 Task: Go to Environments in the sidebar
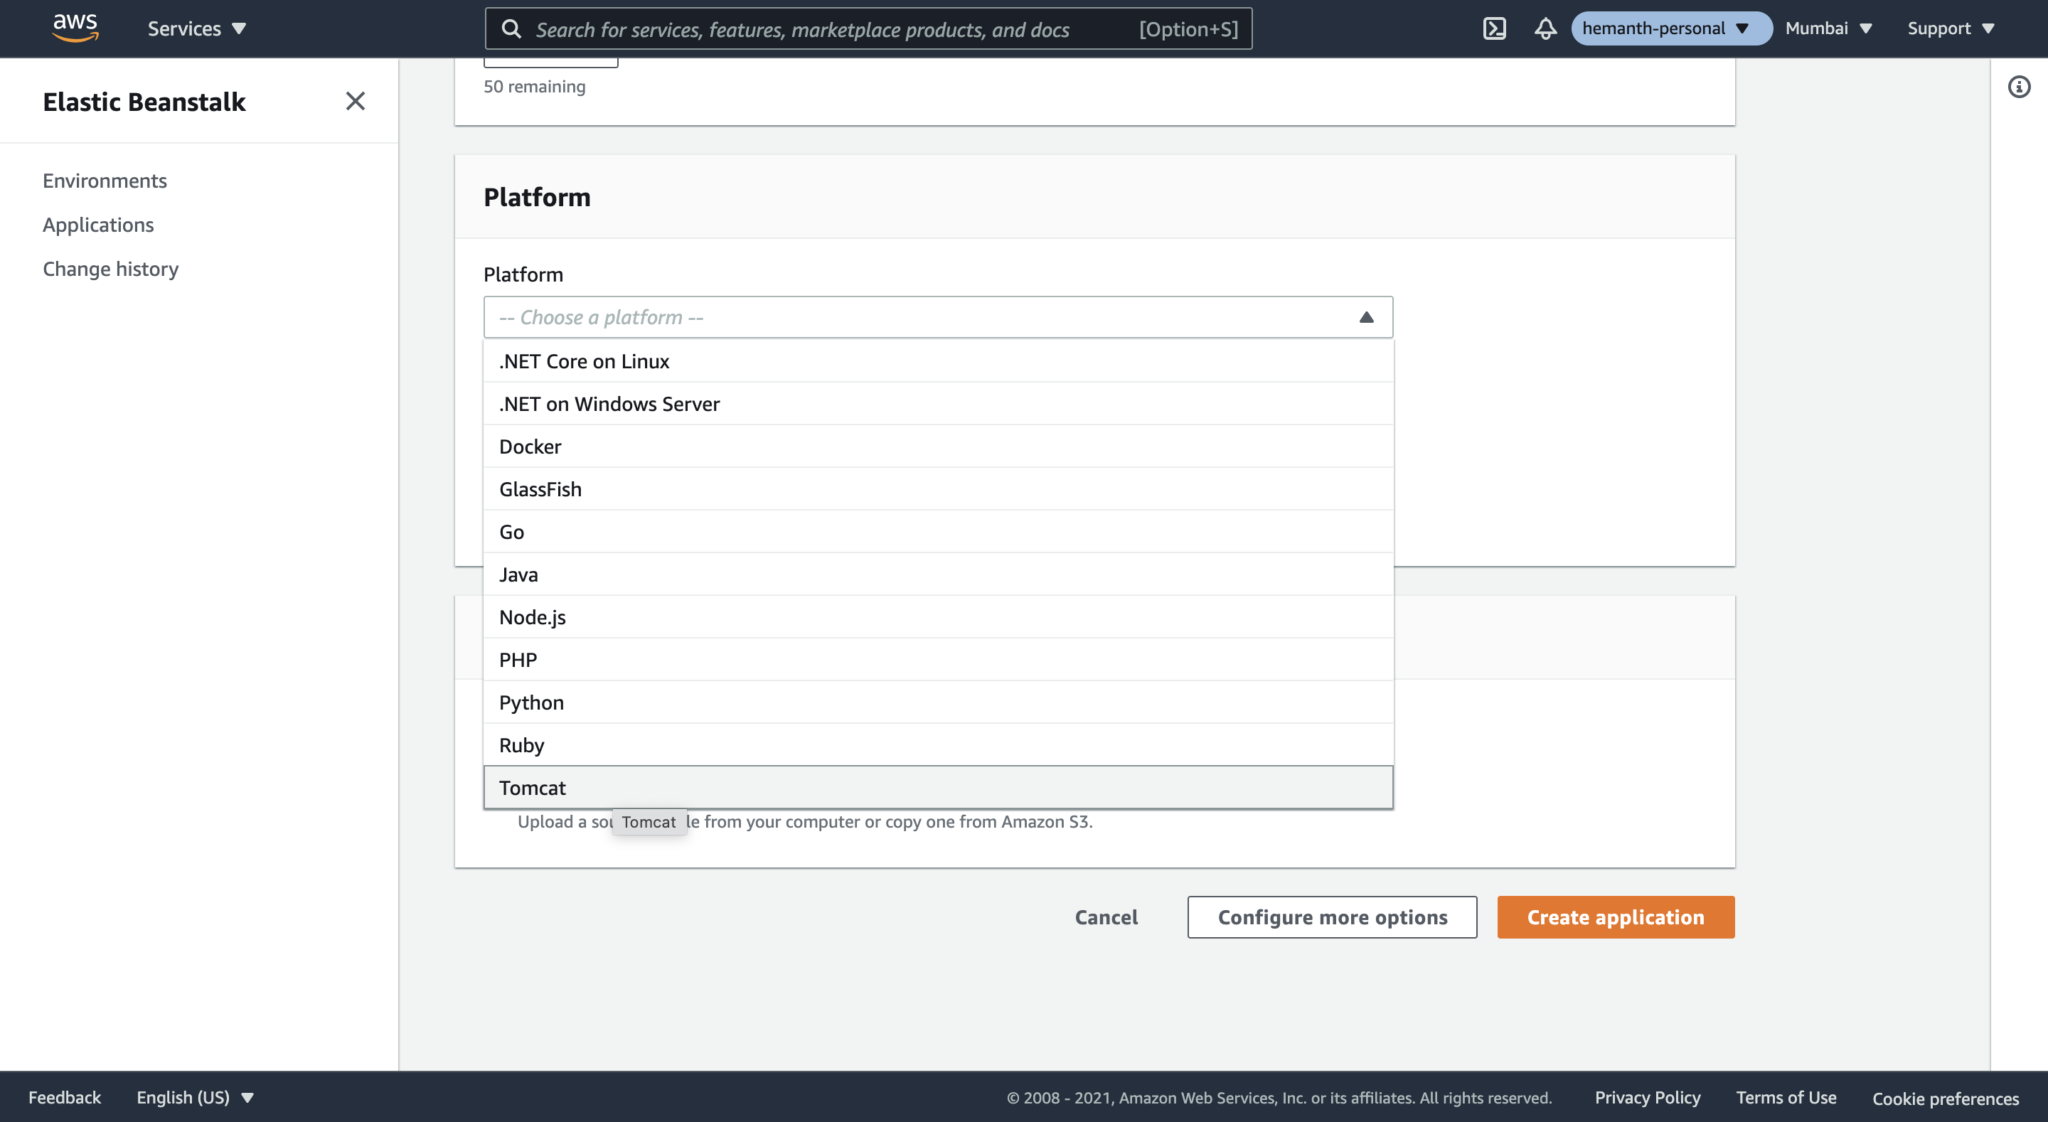[104, 180]
